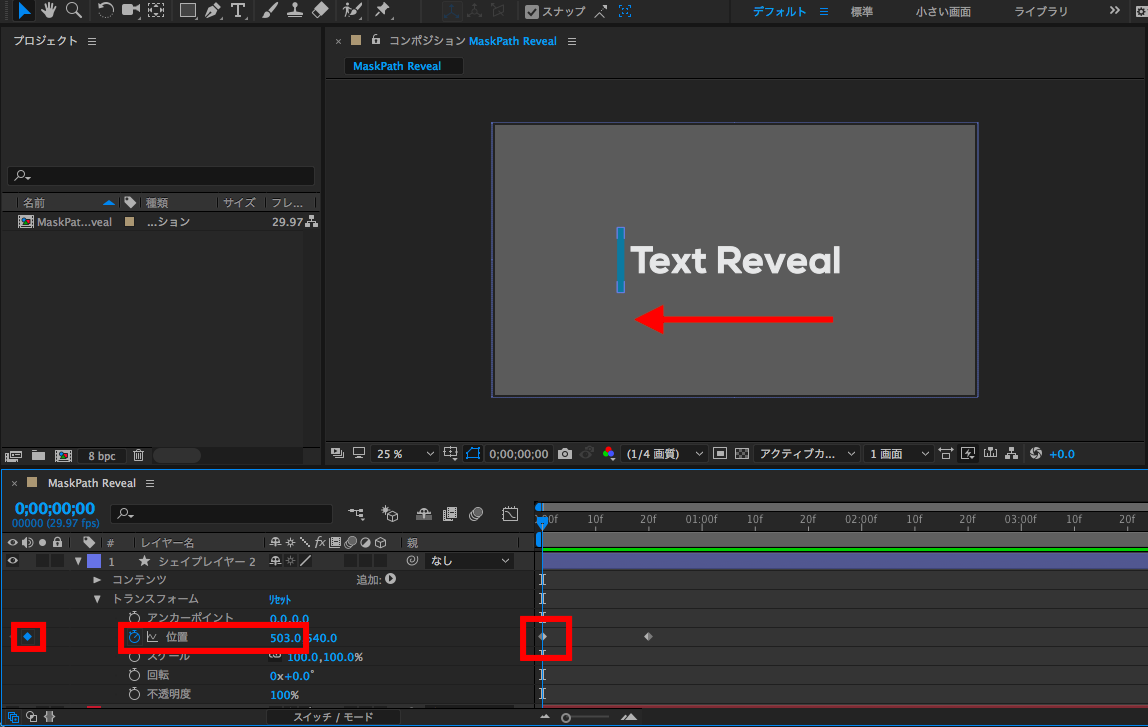Open the Graph Editor in timeline
The height and width of the screenshot is (727, 1148).
pos(510,514)
